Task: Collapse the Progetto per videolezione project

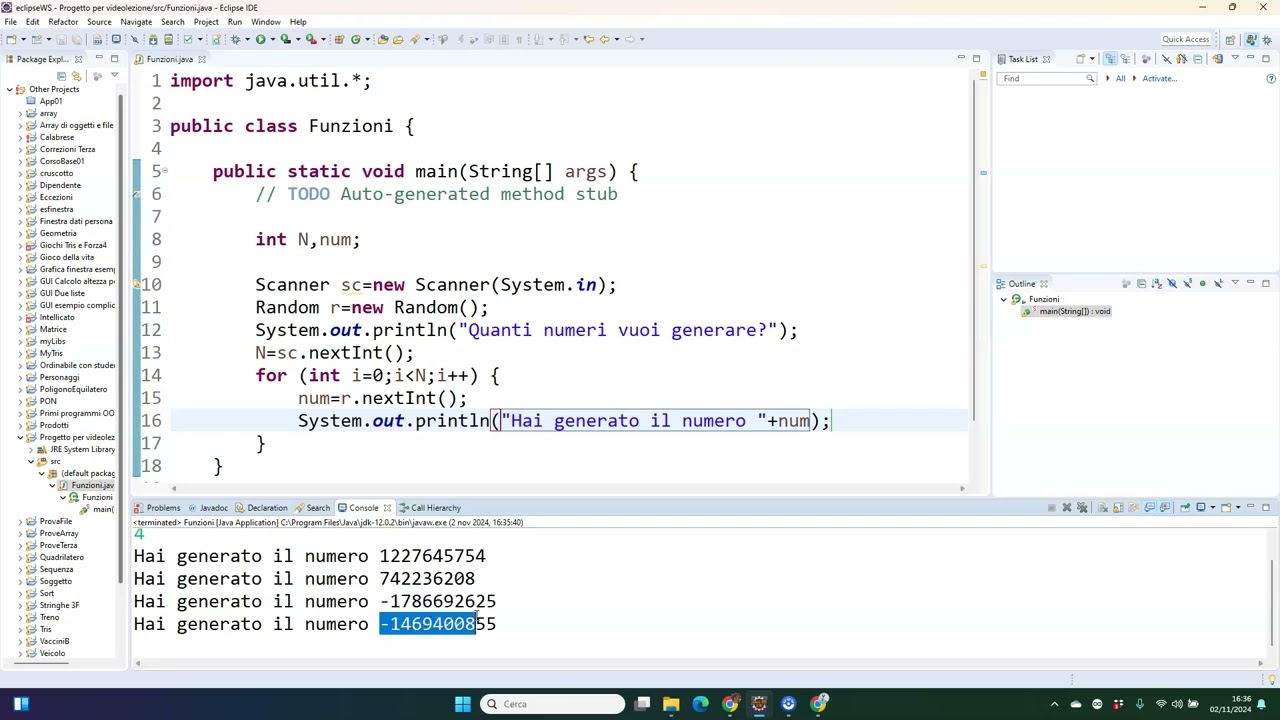Action: click(x=20, y=437)
